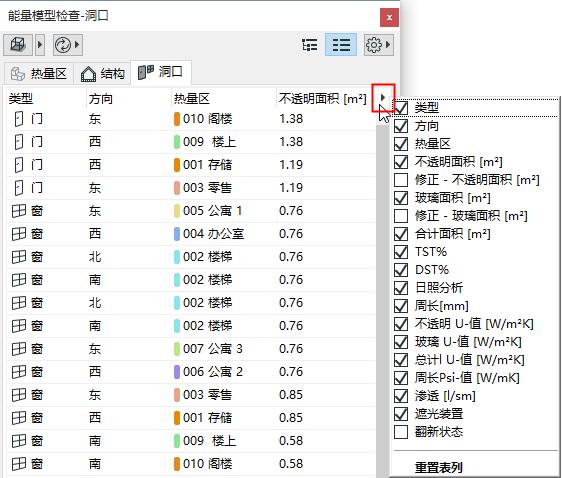Screen dimensions: 562x478
Task: Sort by 不透明面积 [m²] column header
Action: pos(323,98)
